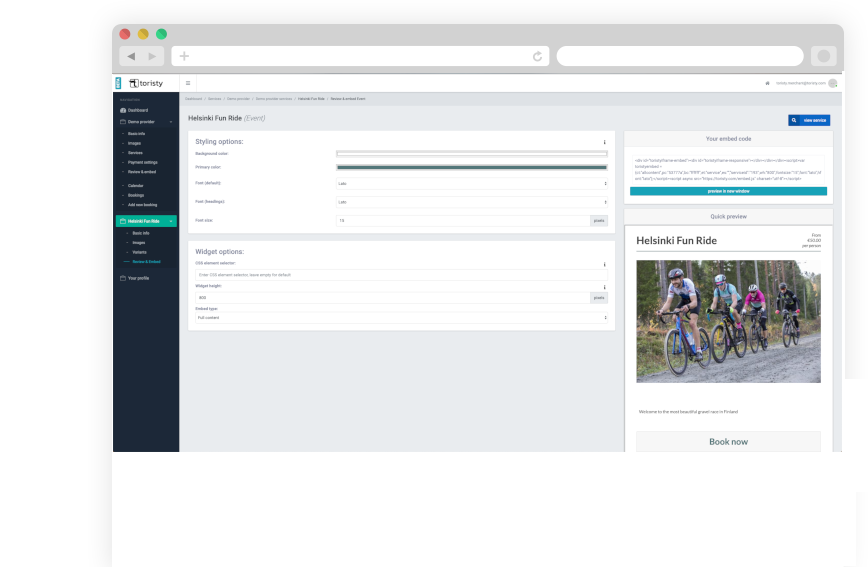Image resolution: width=868 pixels, height=567 pixels.
Task: Go to Helsinki Fun Ride in the breadcrumb
Action: click(311, 99)
